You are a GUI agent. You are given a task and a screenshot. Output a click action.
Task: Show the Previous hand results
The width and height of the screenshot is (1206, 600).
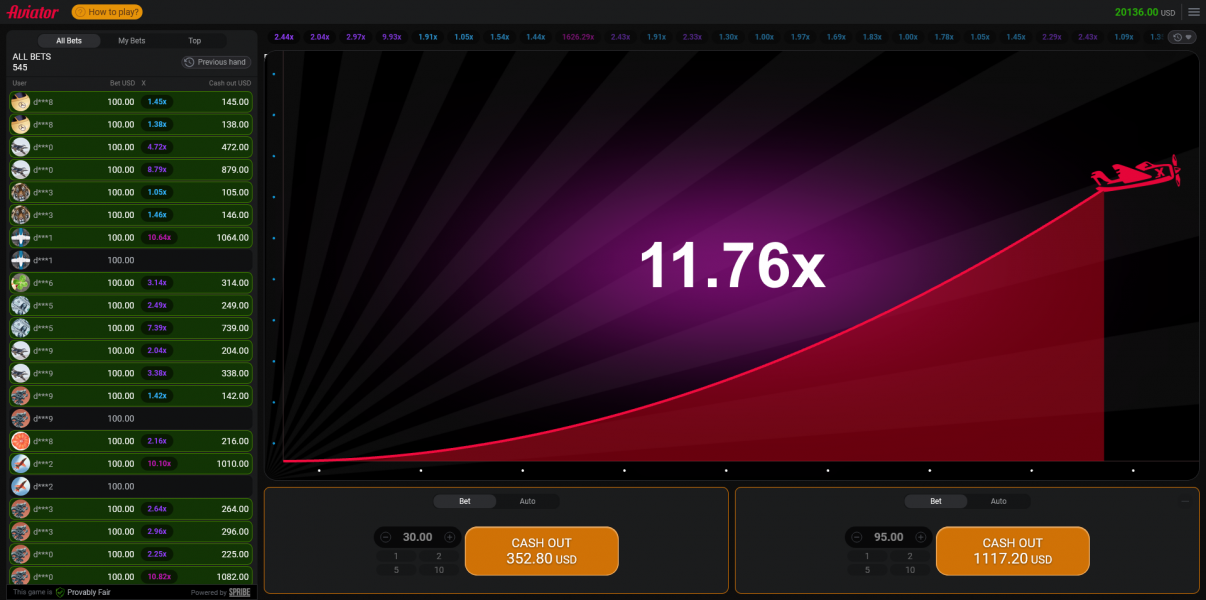[215, 62]
